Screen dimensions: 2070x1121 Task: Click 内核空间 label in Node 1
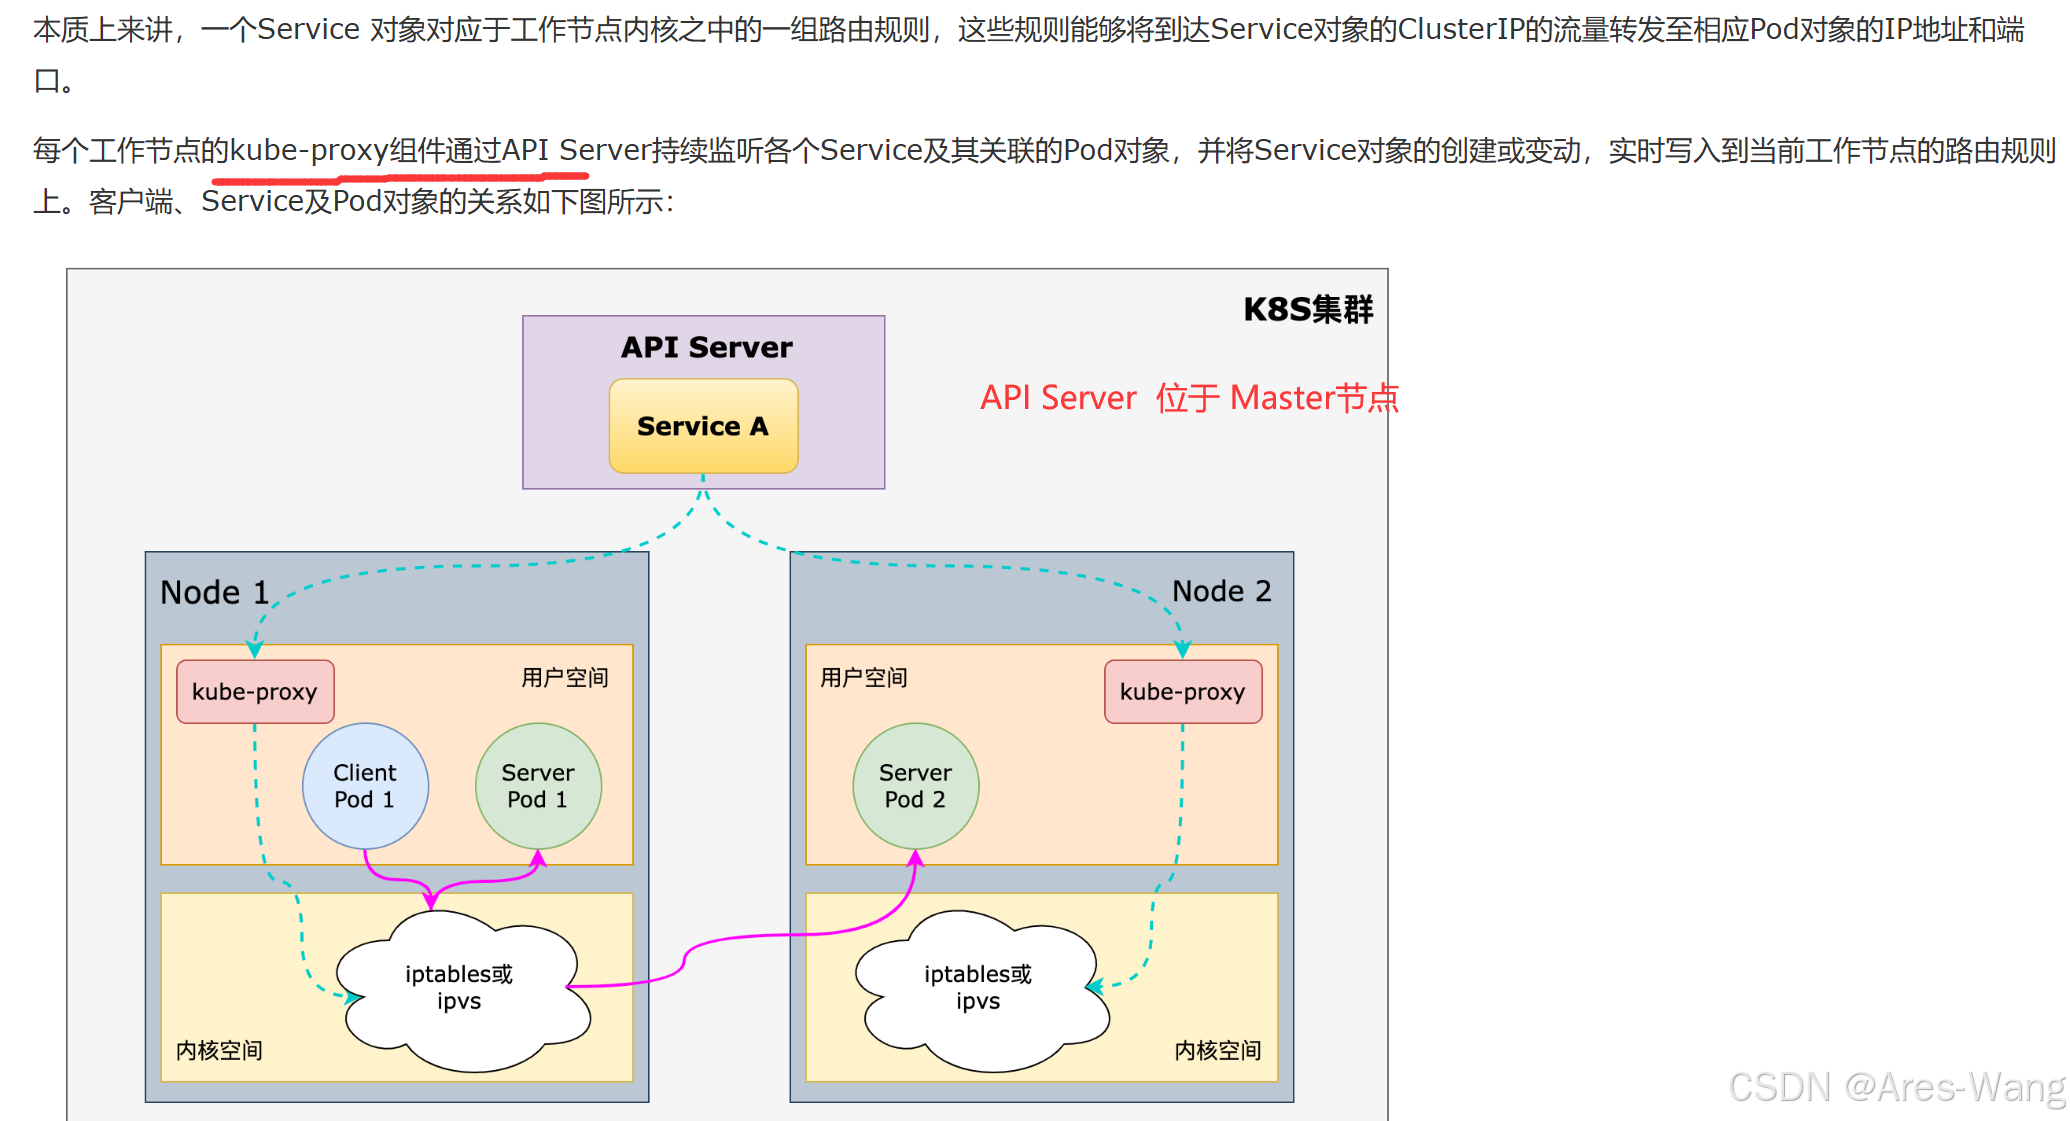click(x=219, y=1050)
